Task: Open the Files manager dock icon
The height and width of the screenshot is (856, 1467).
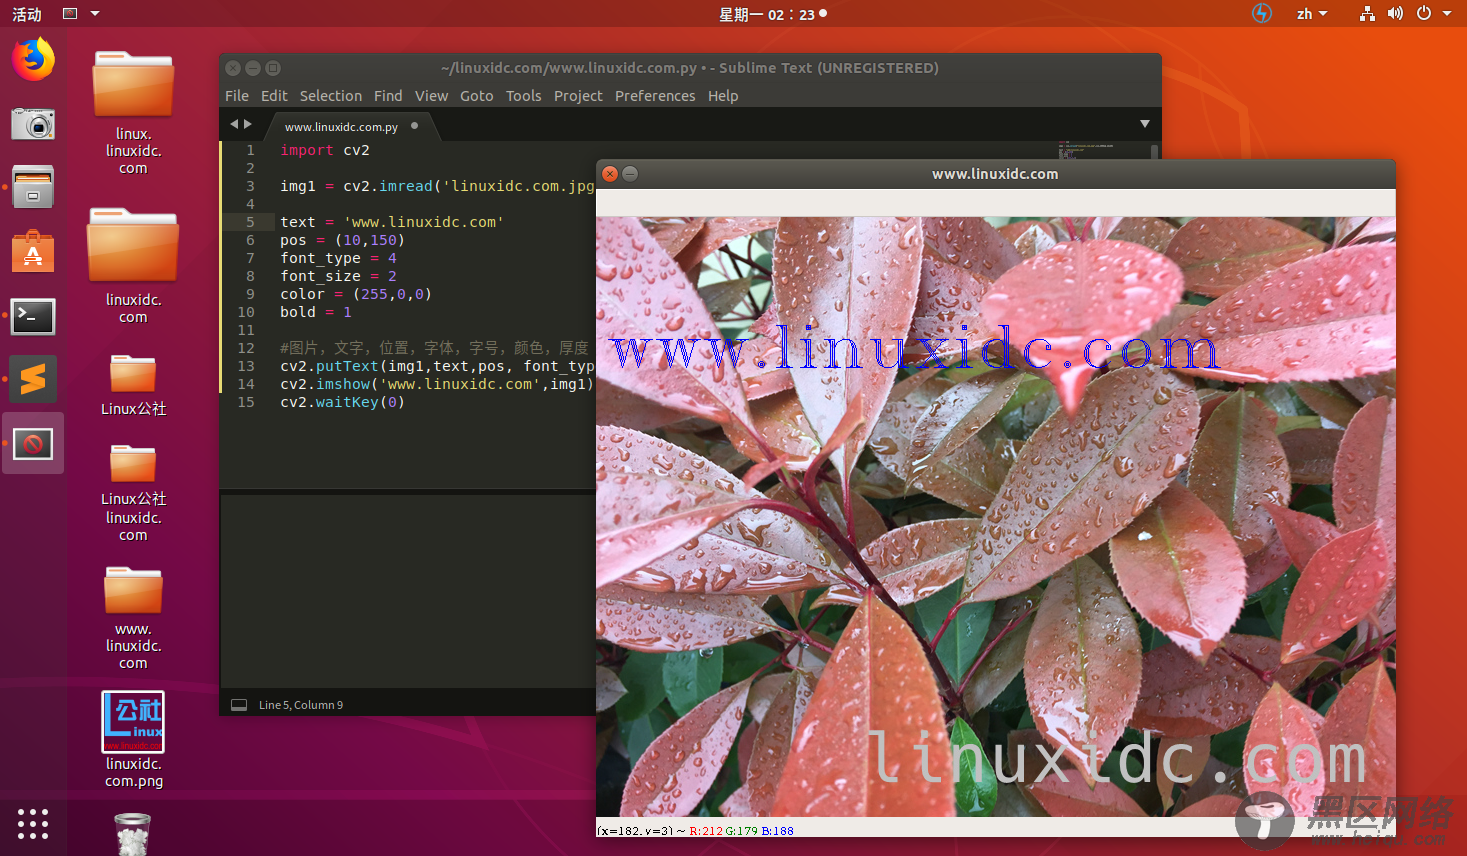Action: pos(33,186)
